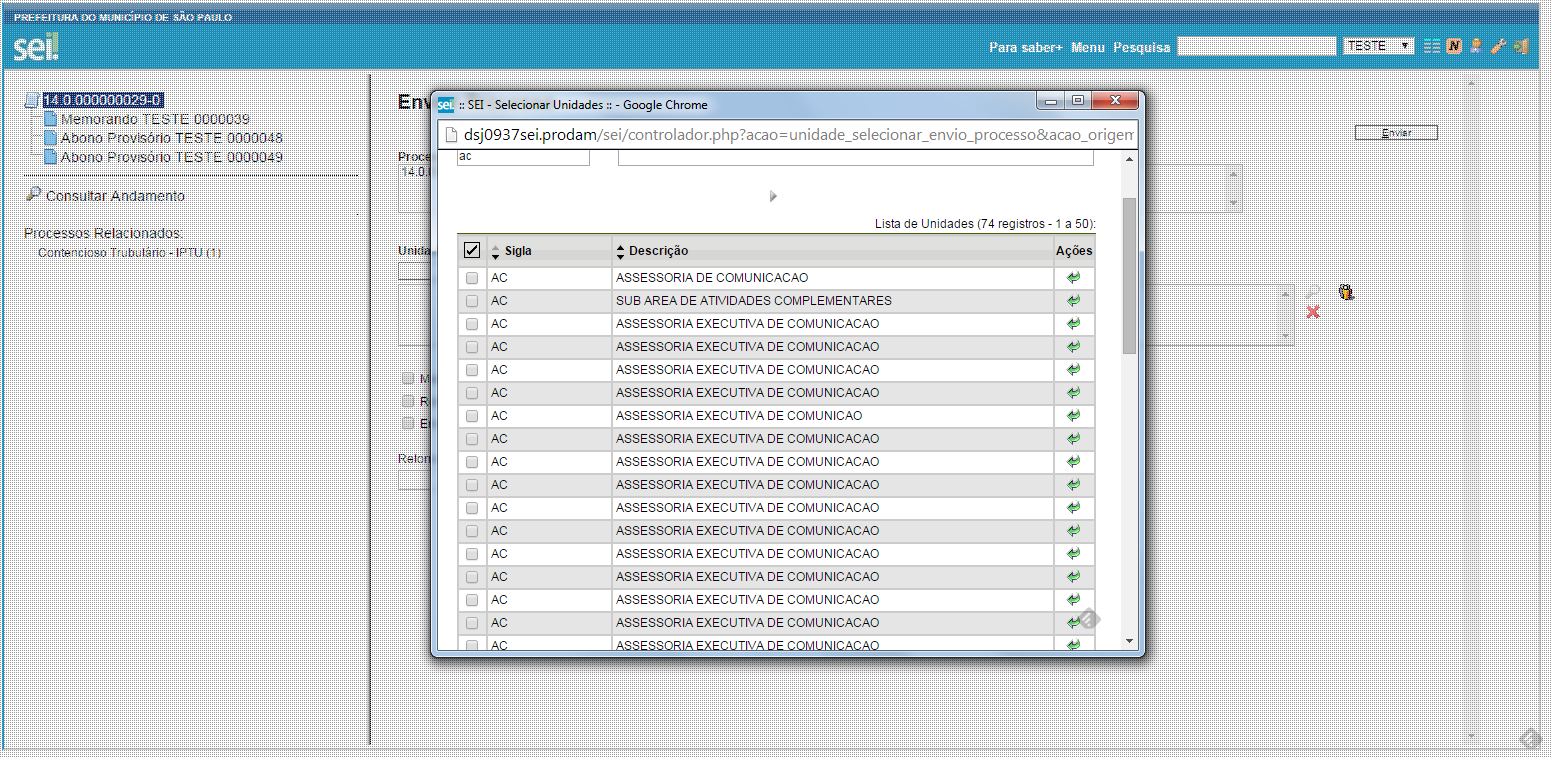Click the Enviar button
Viewport: 1551px width, 758px height.
tap(1396, 132)
